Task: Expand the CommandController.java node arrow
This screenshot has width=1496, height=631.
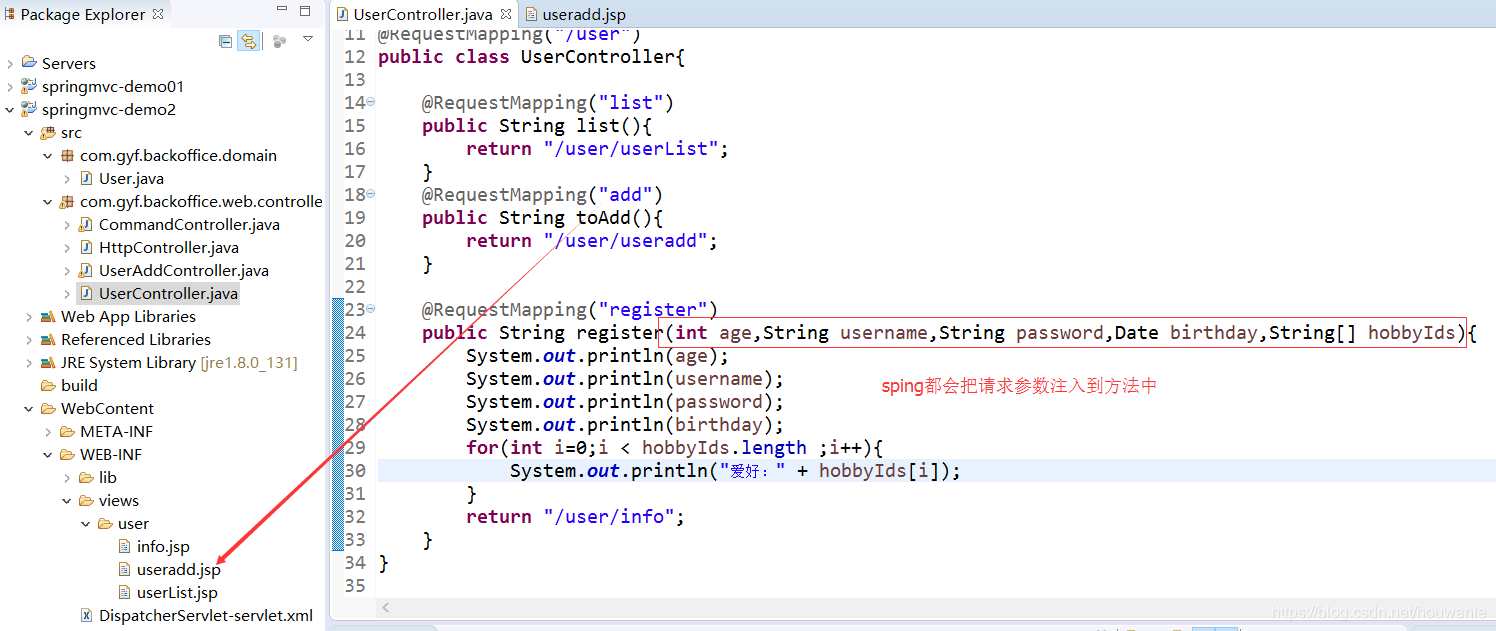Action: point(66,224)
